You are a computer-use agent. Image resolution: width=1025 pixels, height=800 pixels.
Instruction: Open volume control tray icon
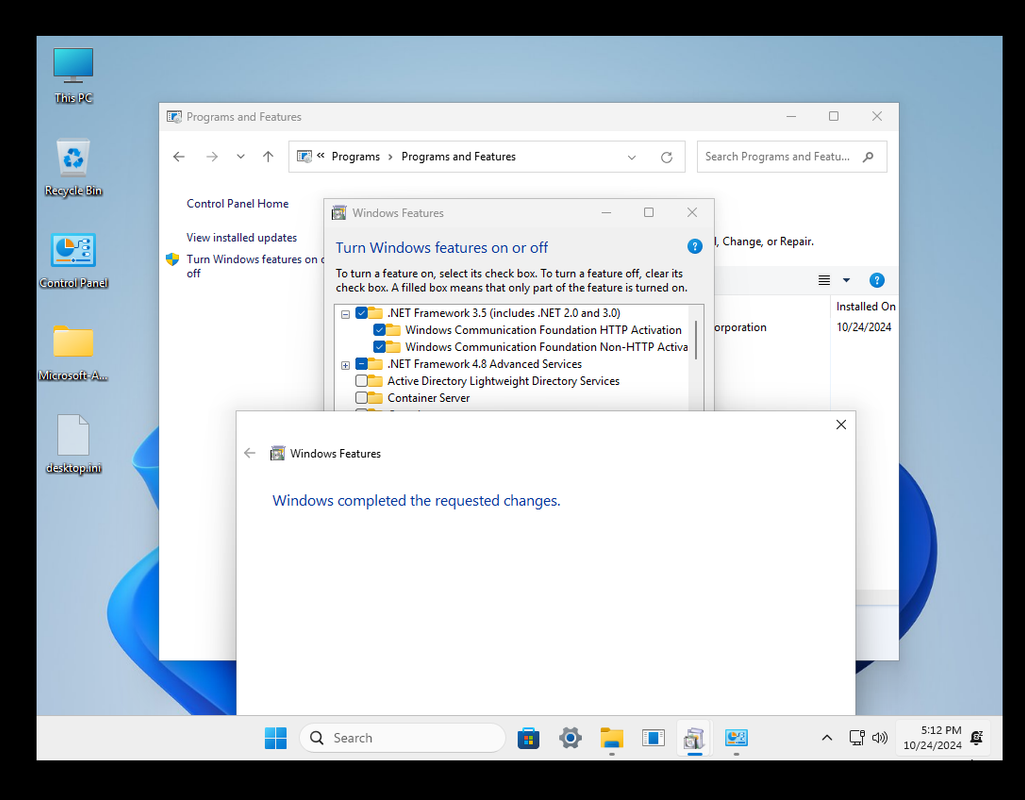pos(879,738)
